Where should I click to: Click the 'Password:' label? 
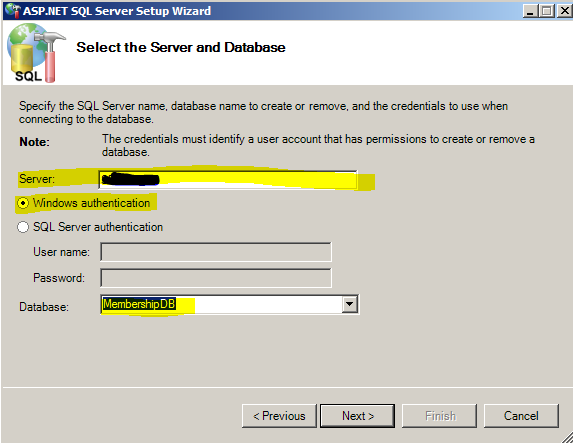click(x=59, y=278)
